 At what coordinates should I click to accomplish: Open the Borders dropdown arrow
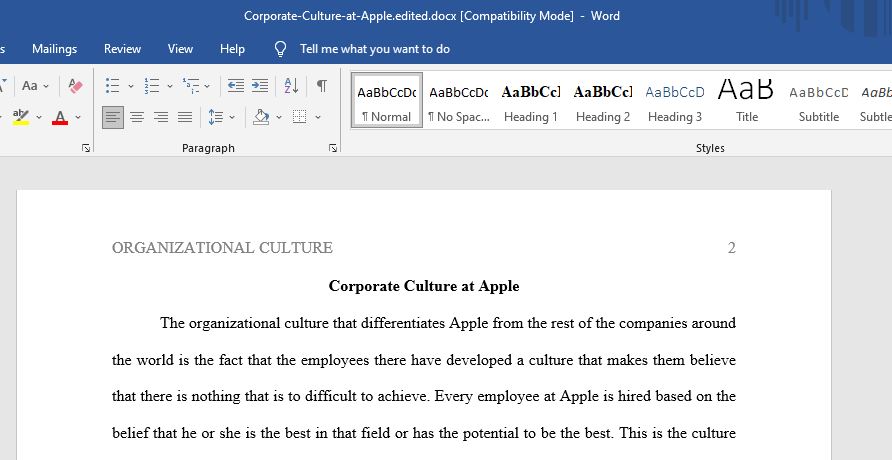tap(317, 118)
